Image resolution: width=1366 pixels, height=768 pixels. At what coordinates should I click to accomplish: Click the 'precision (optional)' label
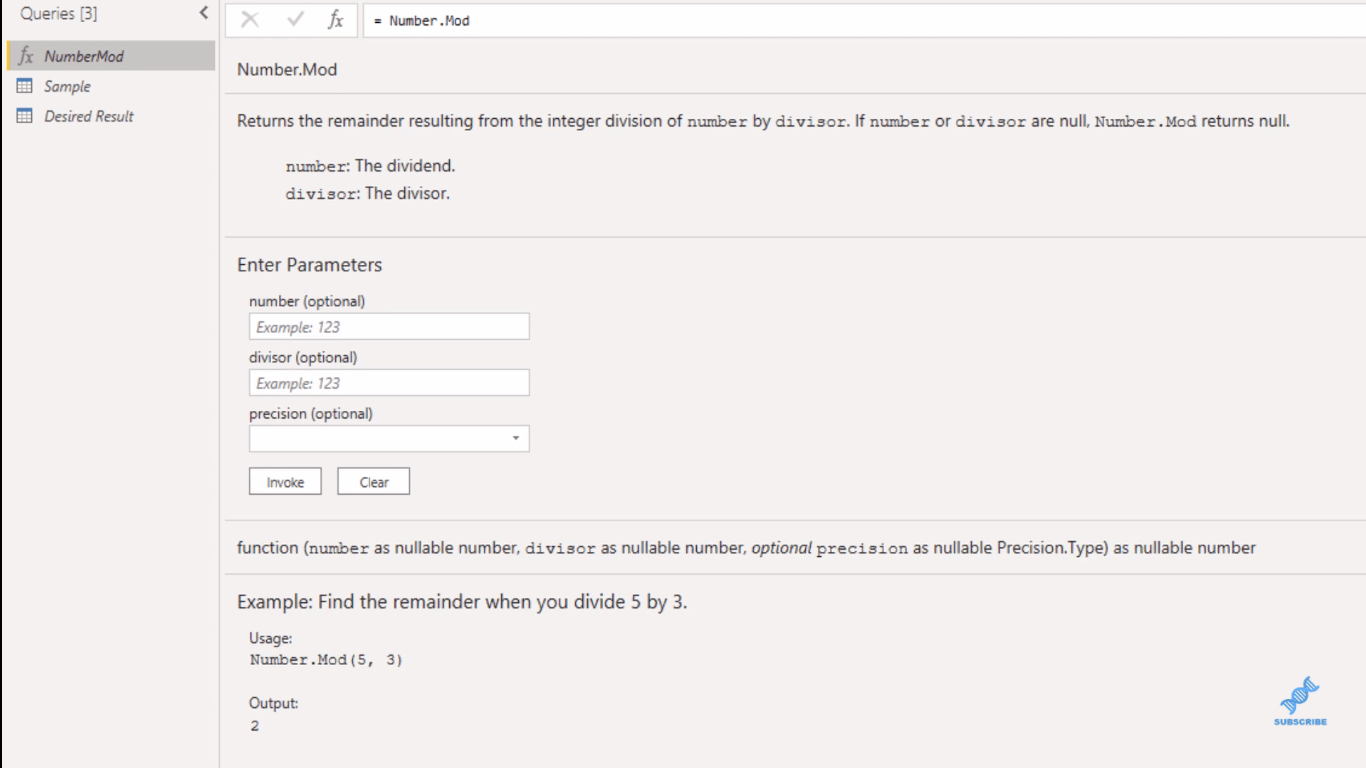point(311,413)
